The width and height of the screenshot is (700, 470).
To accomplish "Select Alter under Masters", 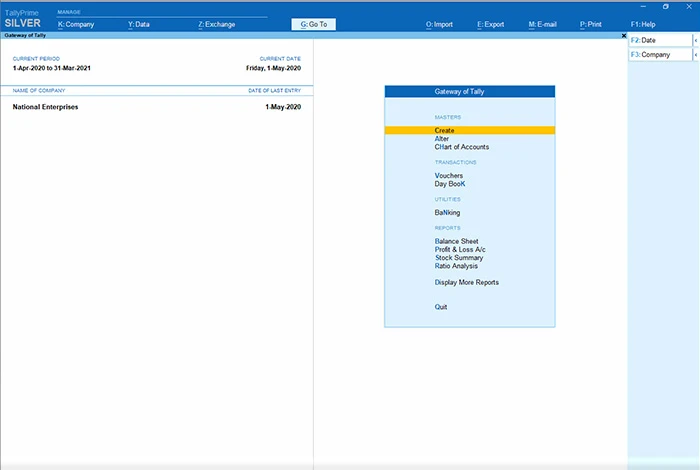I will pos(442,139).
